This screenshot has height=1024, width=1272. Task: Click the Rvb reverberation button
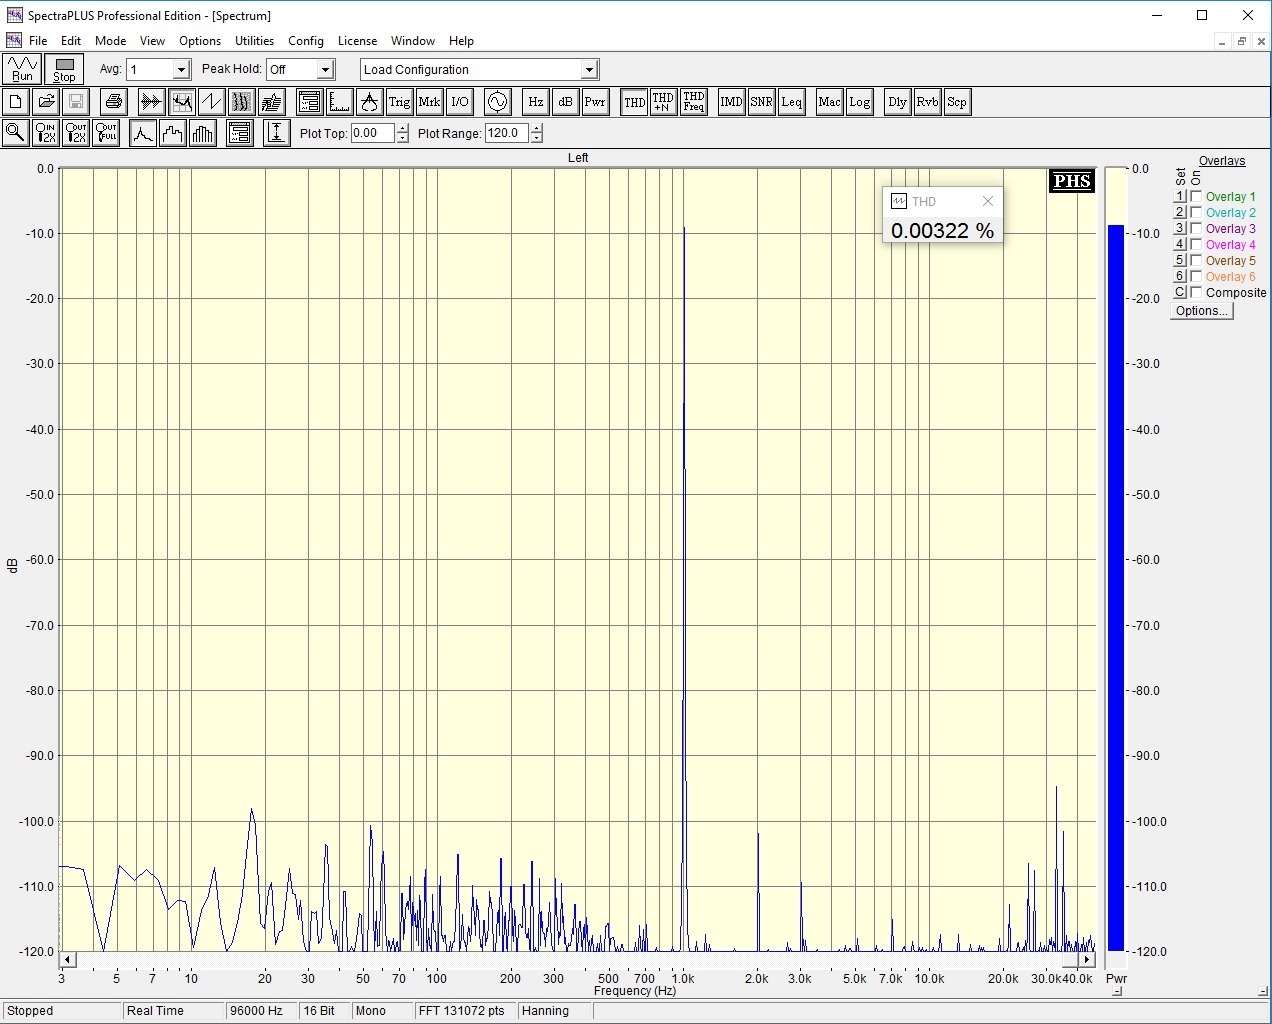pos(928,102)
